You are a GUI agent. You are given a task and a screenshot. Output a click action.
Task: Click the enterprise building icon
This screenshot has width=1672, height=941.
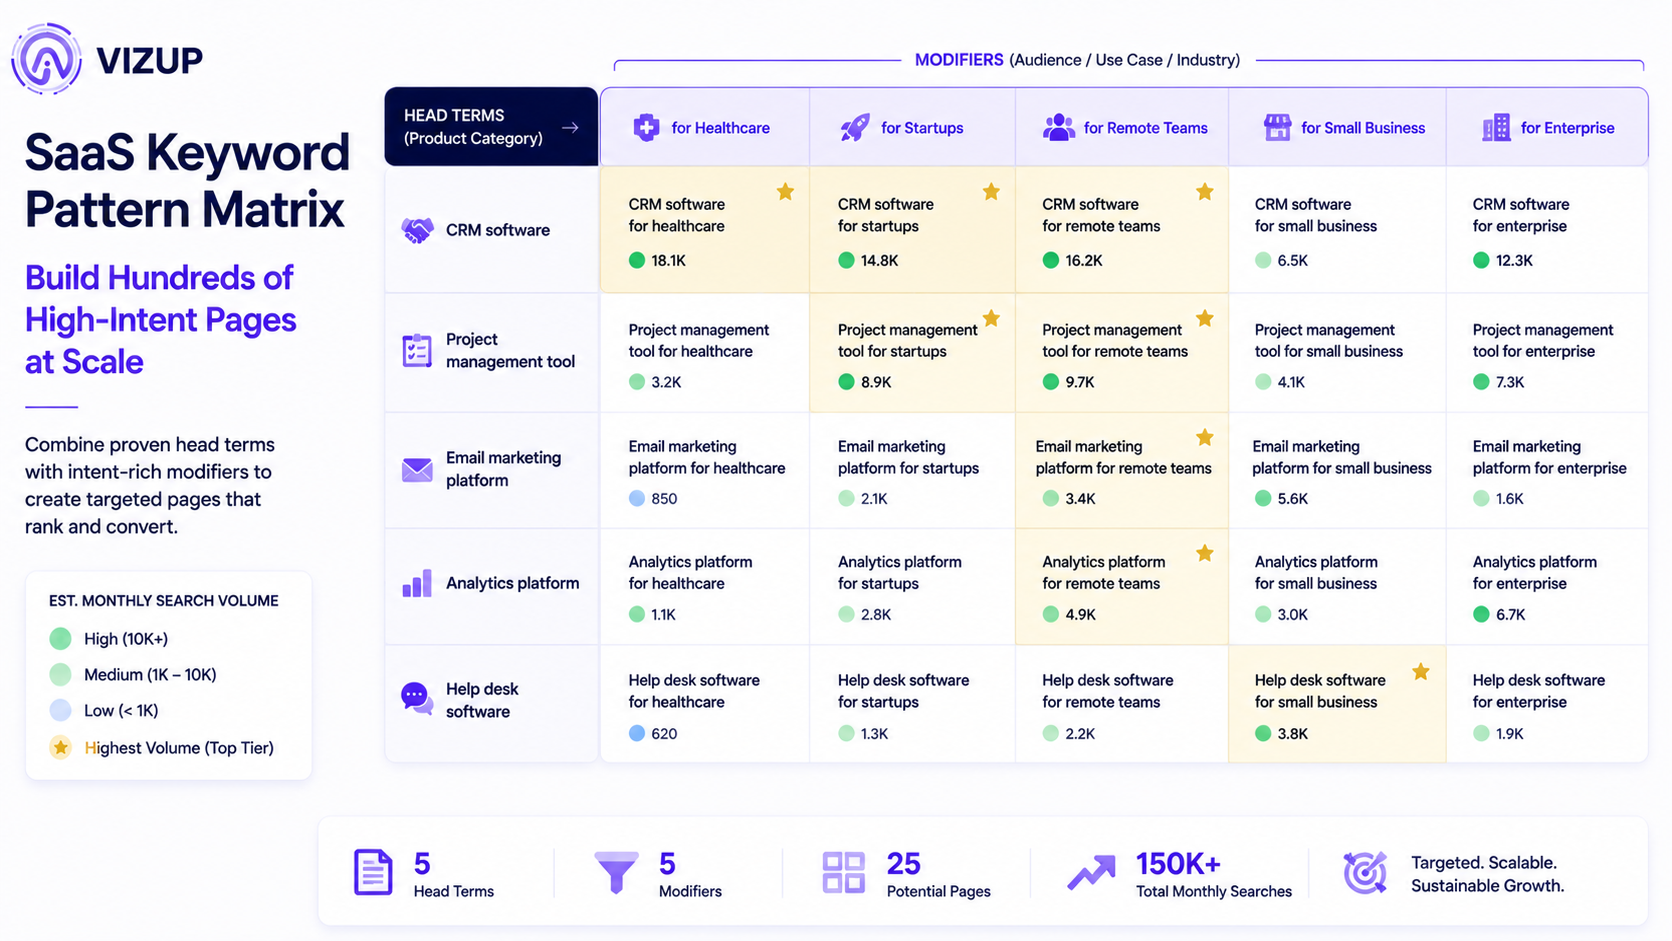pyautogui.click(x=1496, y=127)
